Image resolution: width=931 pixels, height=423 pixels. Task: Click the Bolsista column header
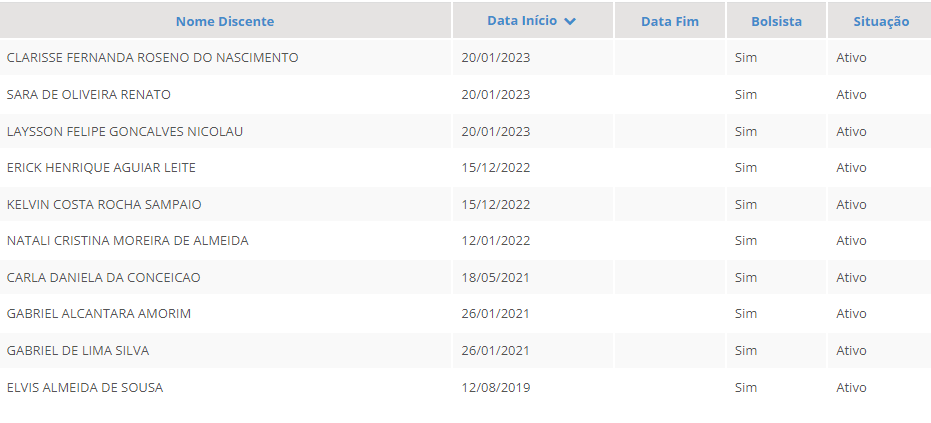[776, 22]
